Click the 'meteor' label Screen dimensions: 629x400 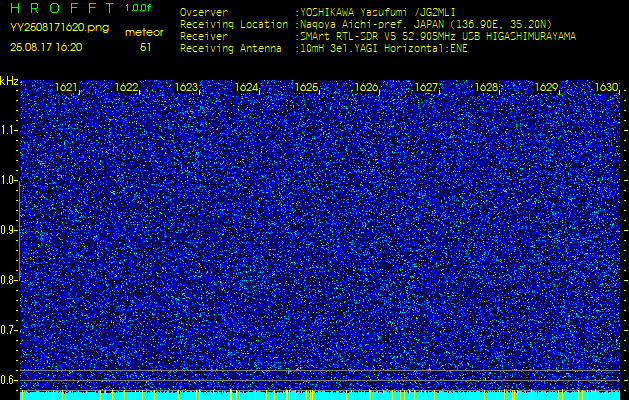click(144, 33)
